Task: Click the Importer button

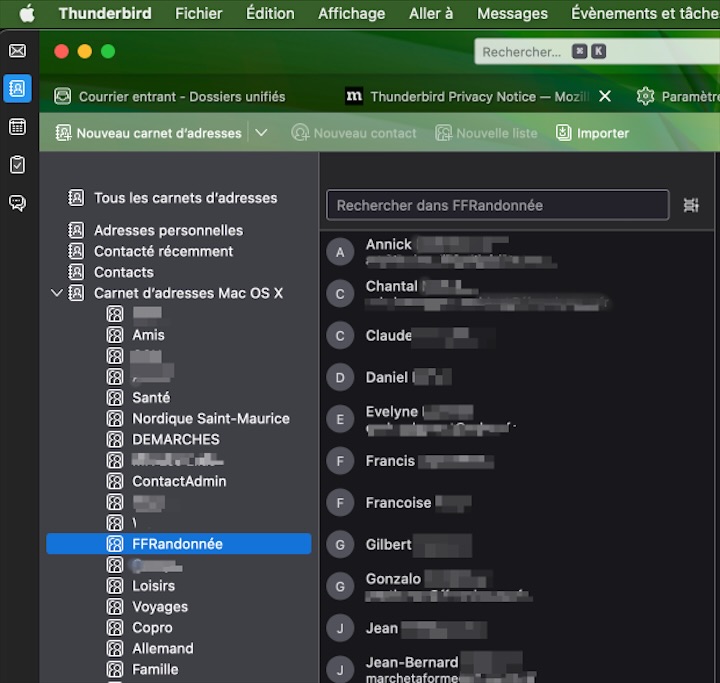Action: 592,133
